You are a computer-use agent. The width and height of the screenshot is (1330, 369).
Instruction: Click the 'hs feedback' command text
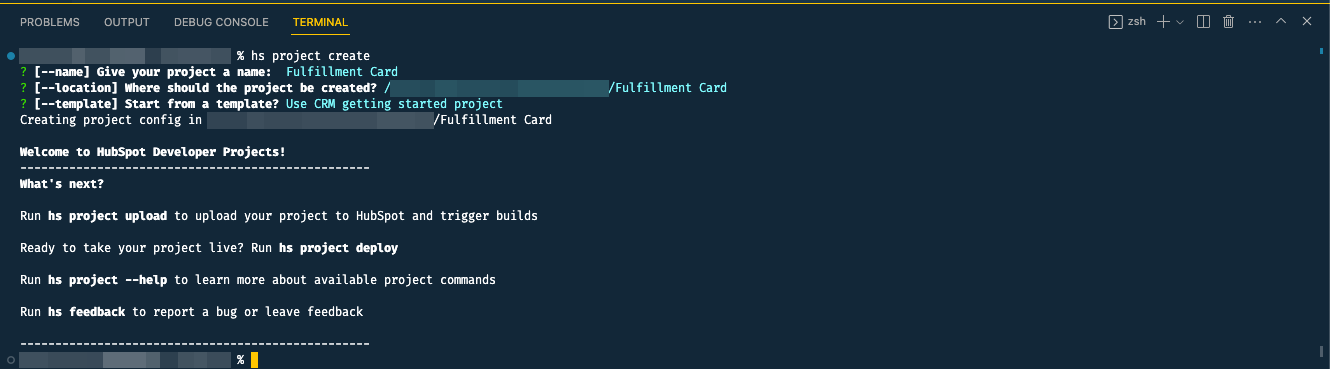[x=86, y=312]
